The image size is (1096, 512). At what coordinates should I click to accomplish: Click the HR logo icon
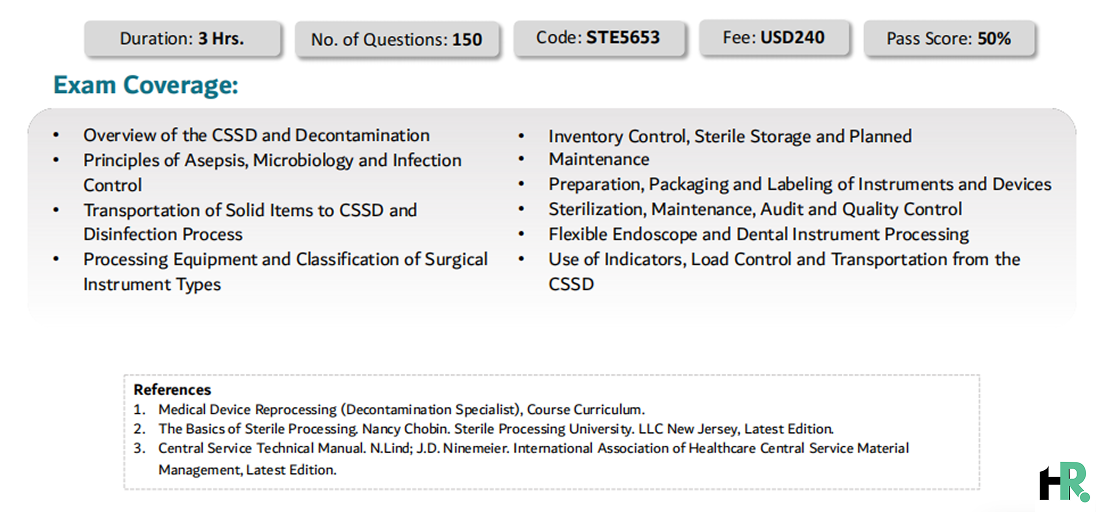[1064, 483]
